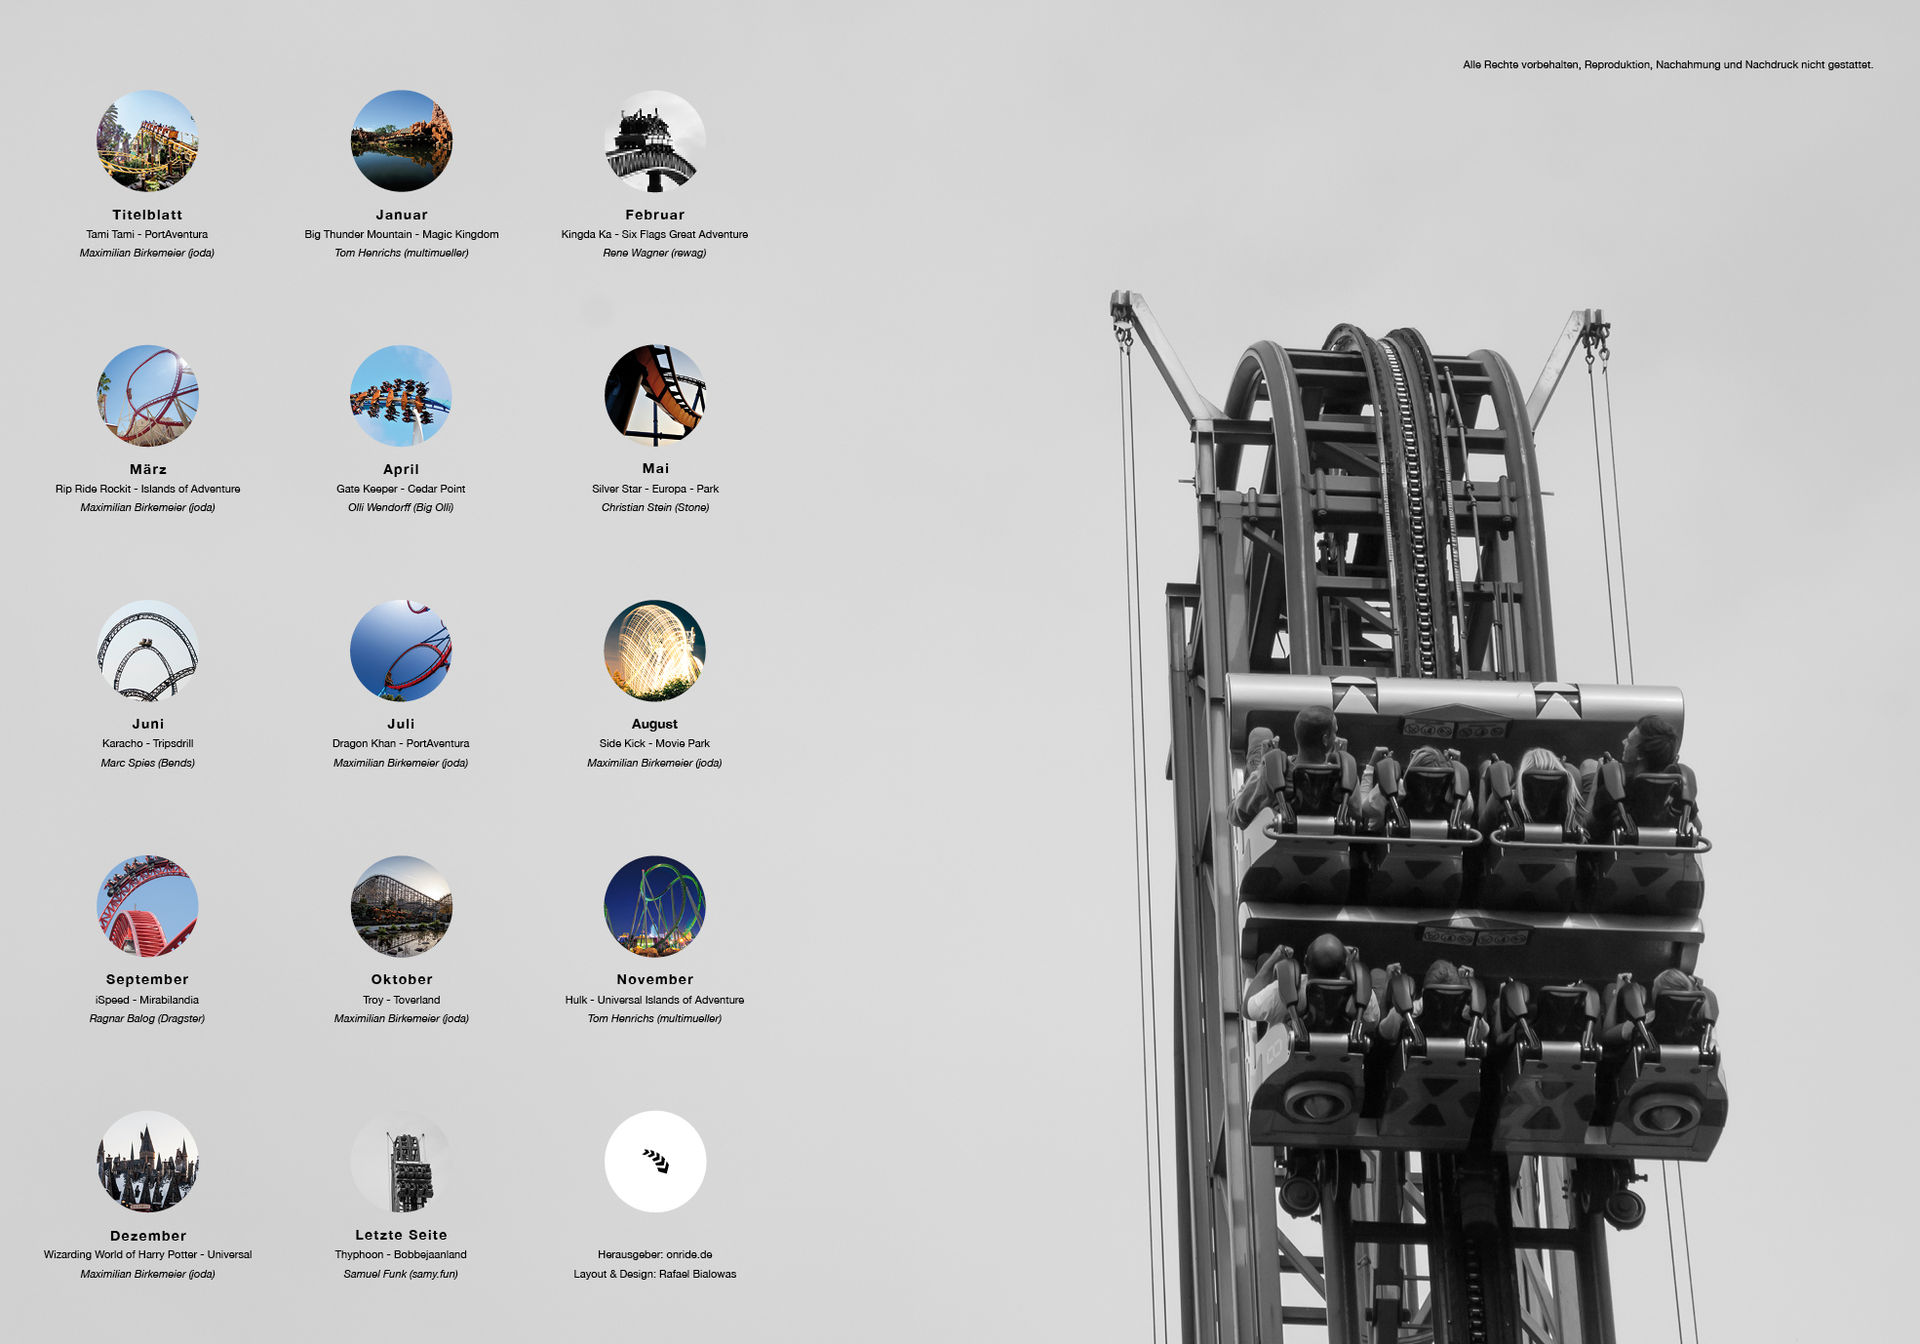Viewport: 1920px width, 1344px height.
Task: Click the Alle Rechte vorbehalten copyright notice
Action: pos(1667,65)
